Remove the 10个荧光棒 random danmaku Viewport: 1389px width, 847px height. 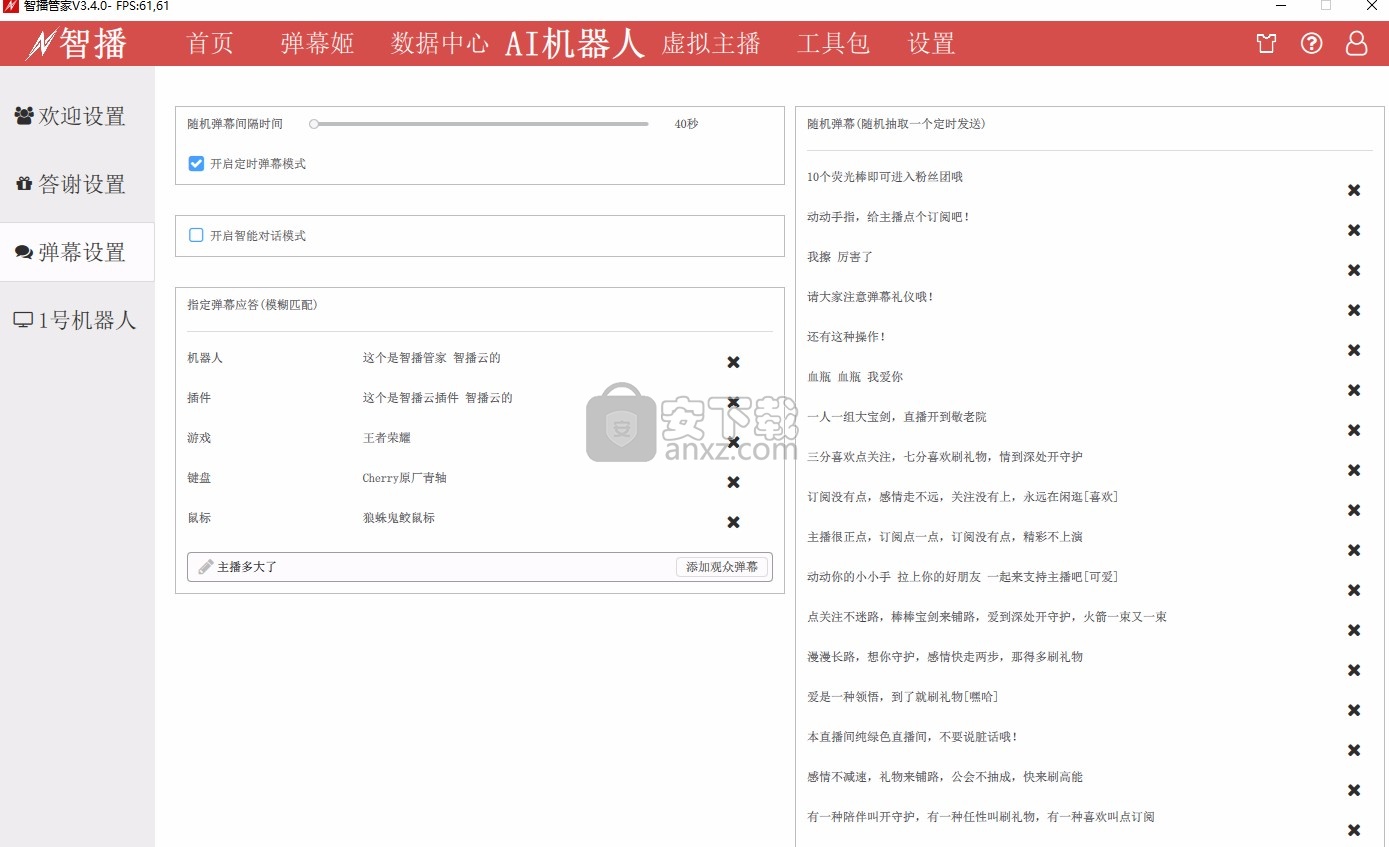(1354, 190)
